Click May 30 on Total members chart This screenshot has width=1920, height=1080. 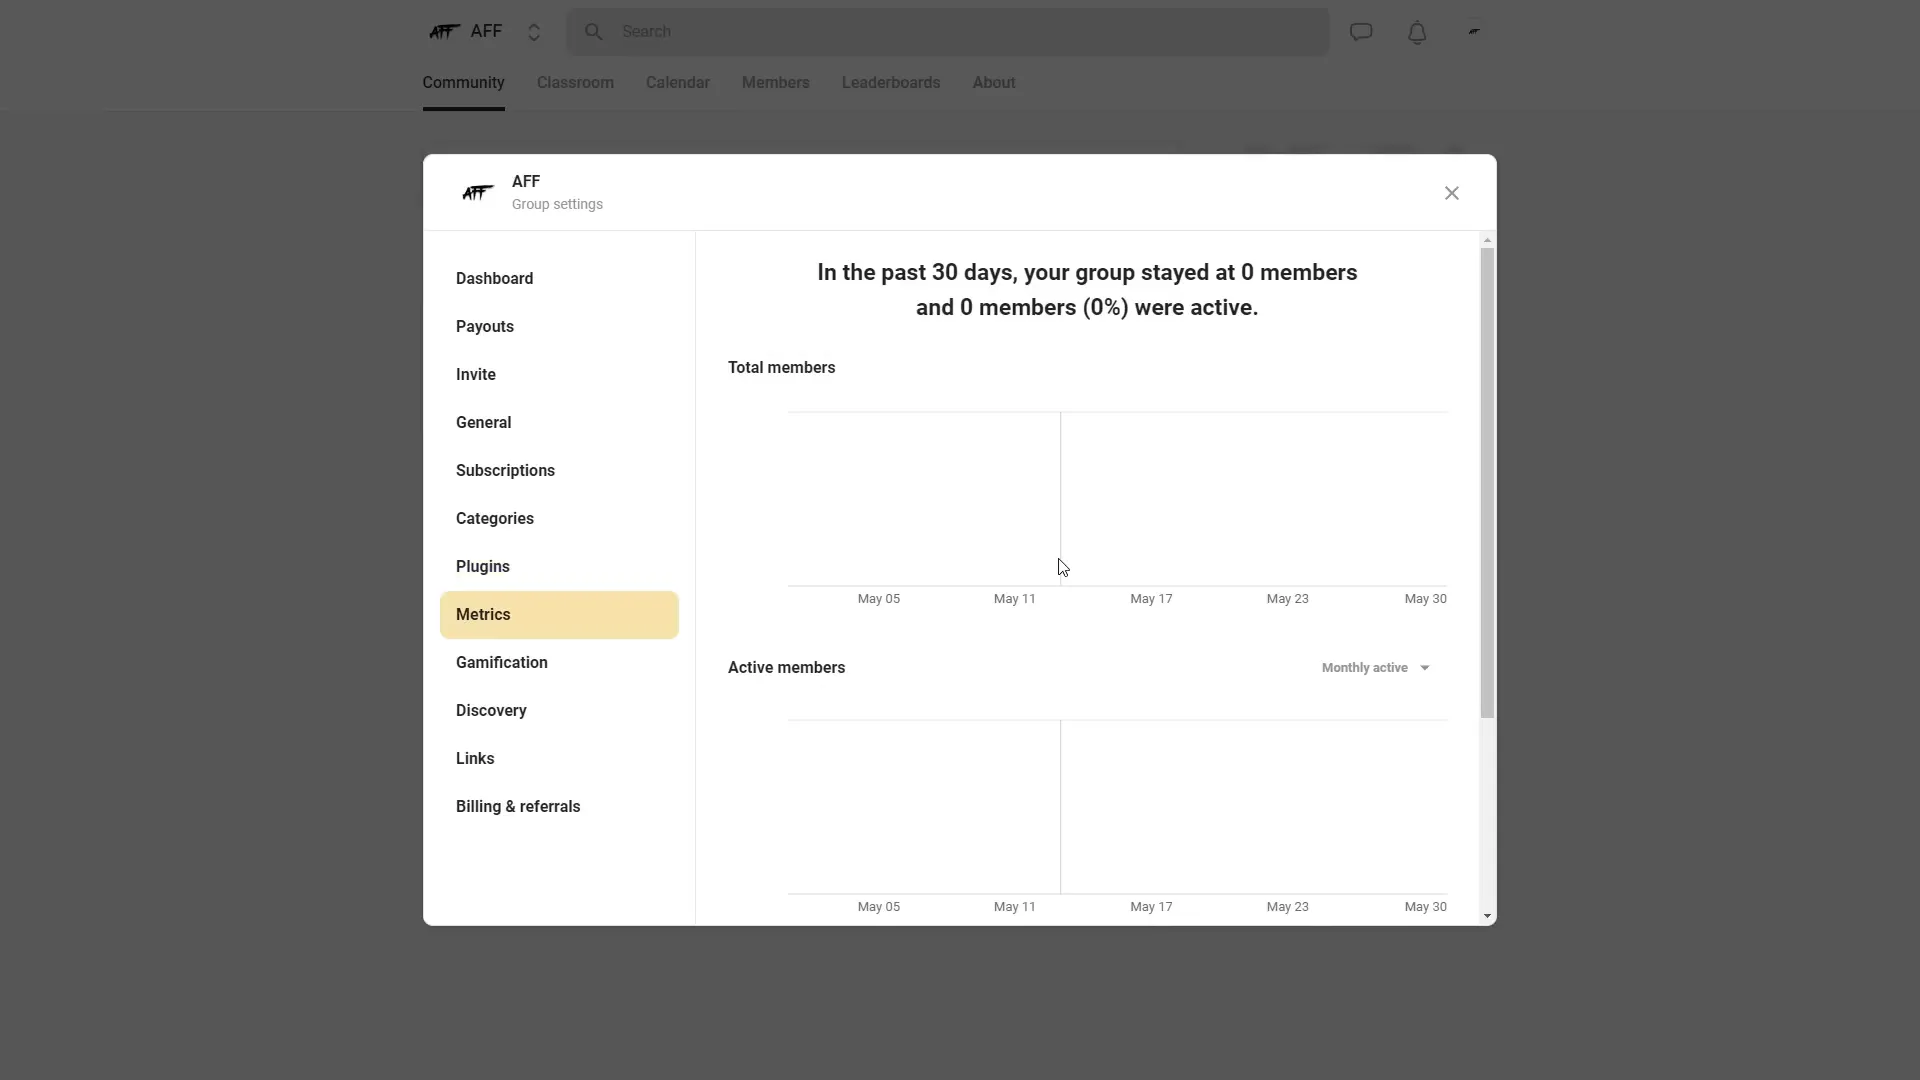click(x=1425, y=599)
